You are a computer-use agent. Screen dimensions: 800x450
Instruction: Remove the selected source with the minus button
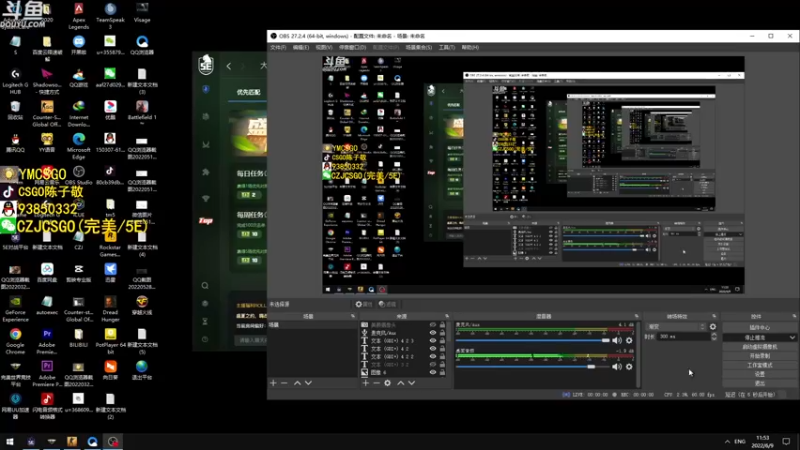tap(376, 383)
